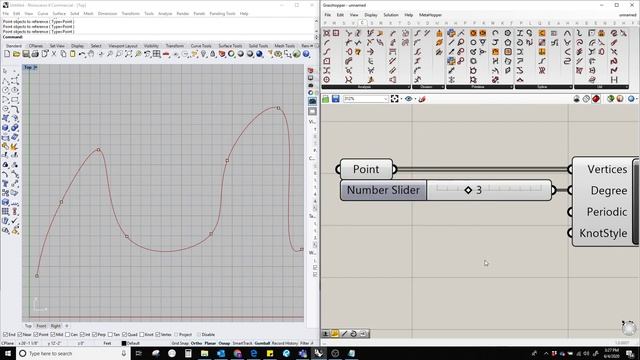Expand the Division ribbon panel

coord(428,87)
